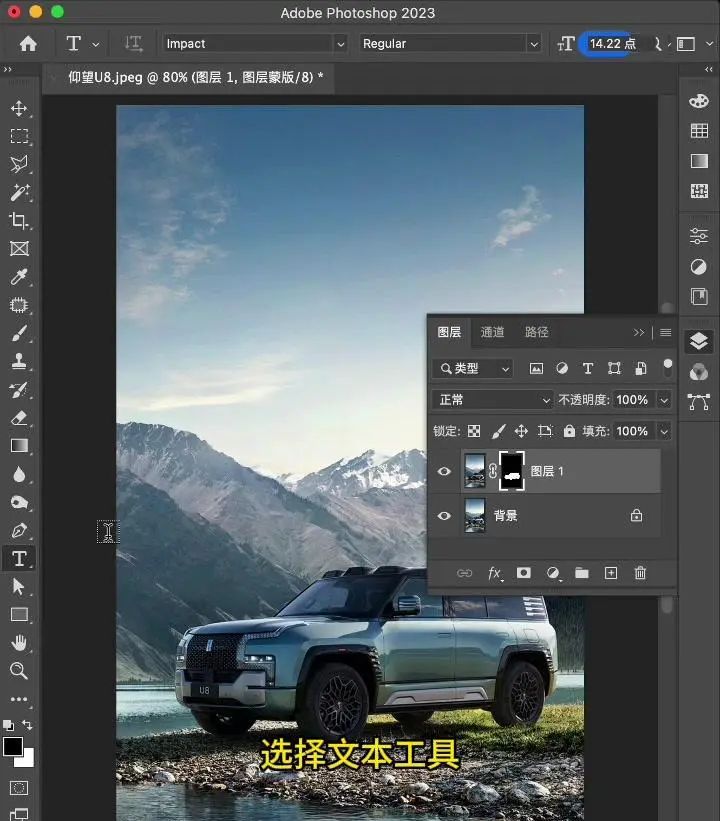The height and width of the screenshot is (821, 720).
Task: Open the 不透明度 opacity dropdown arrow
Action: tap(664, 401)
